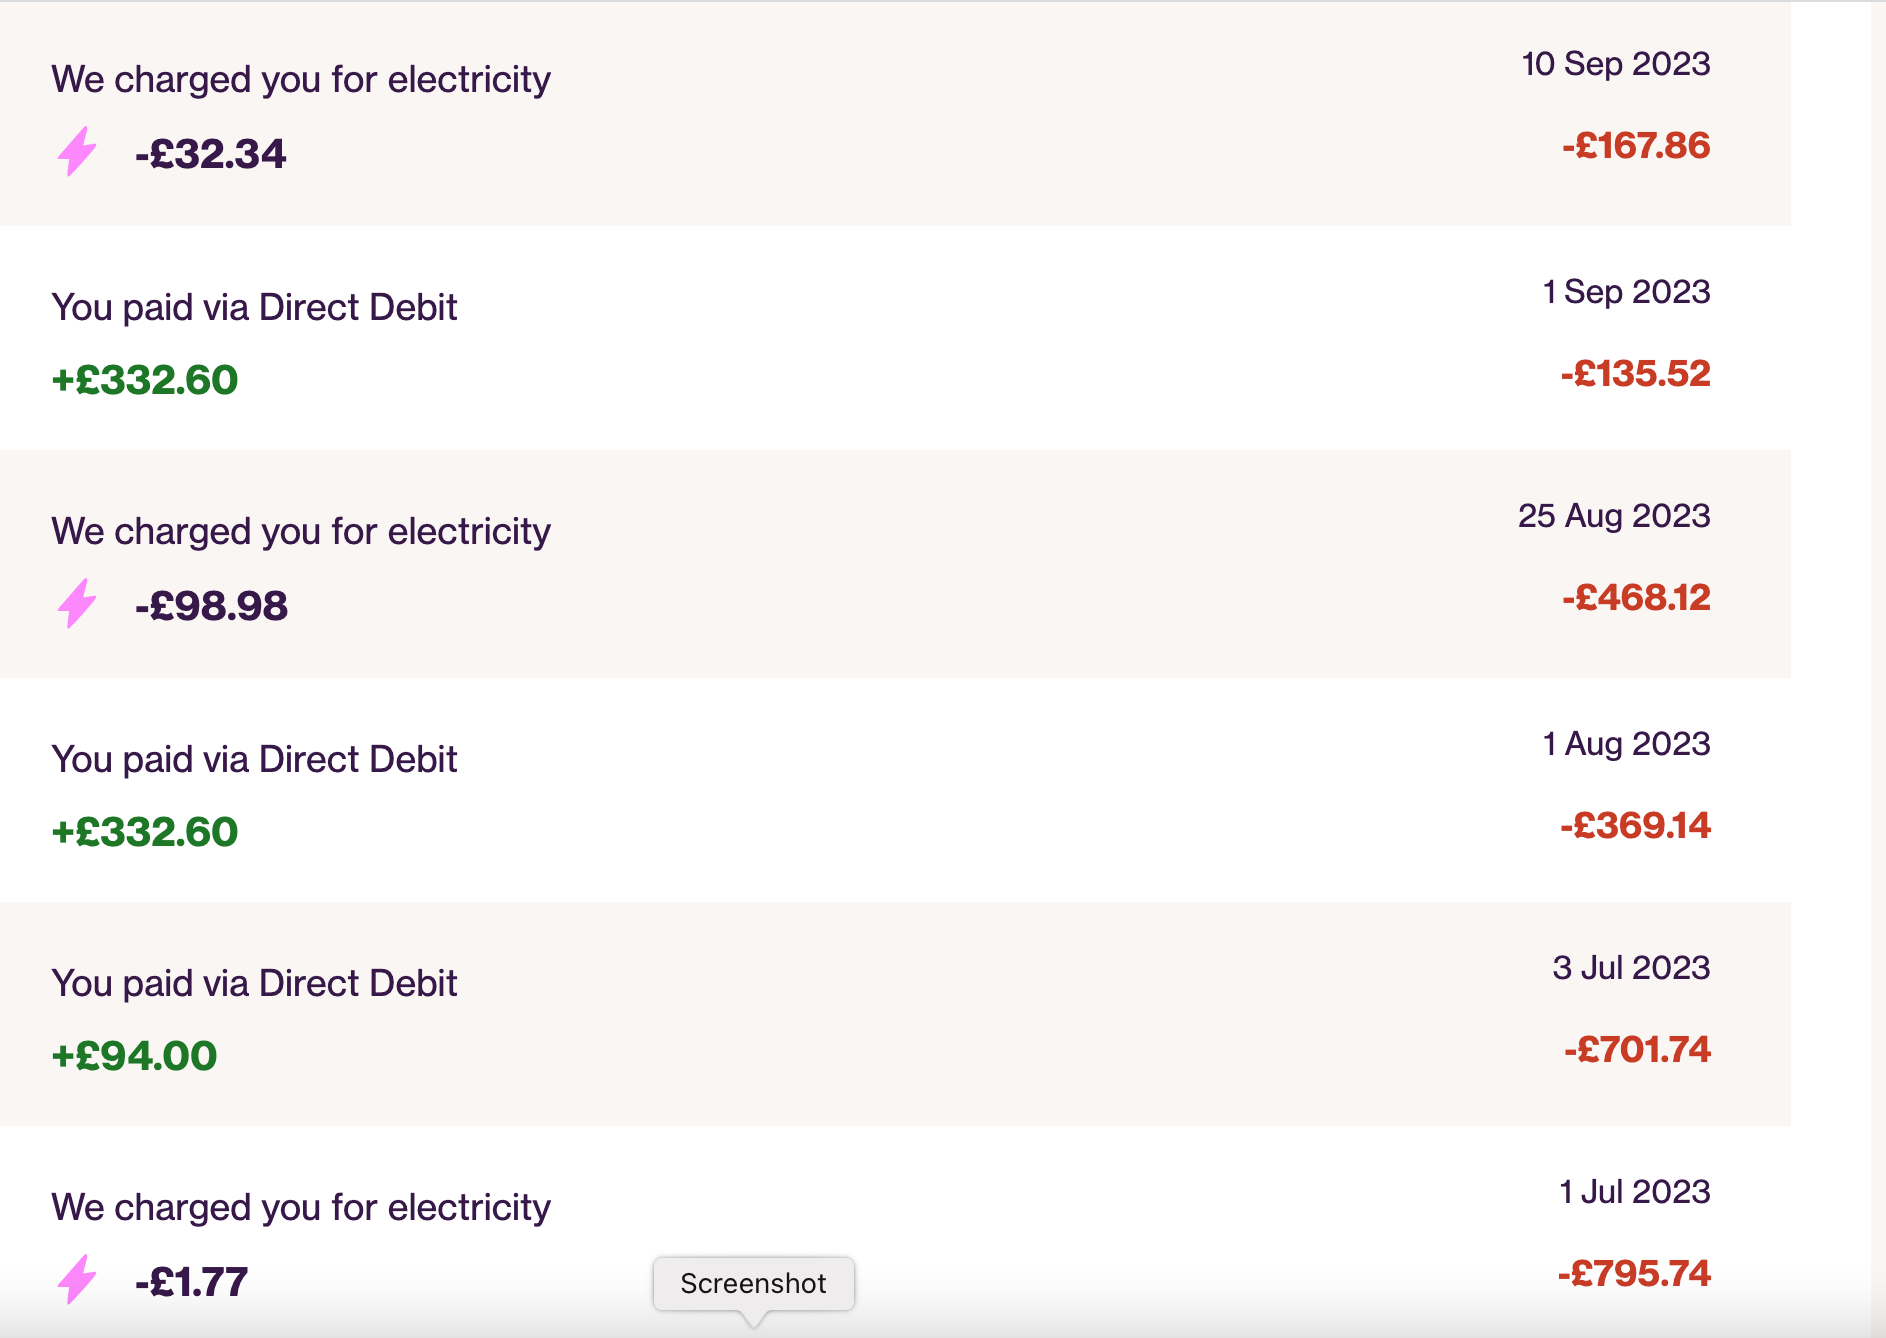Open the 1 Aug Direct Debit payment

tap(895, 790)
